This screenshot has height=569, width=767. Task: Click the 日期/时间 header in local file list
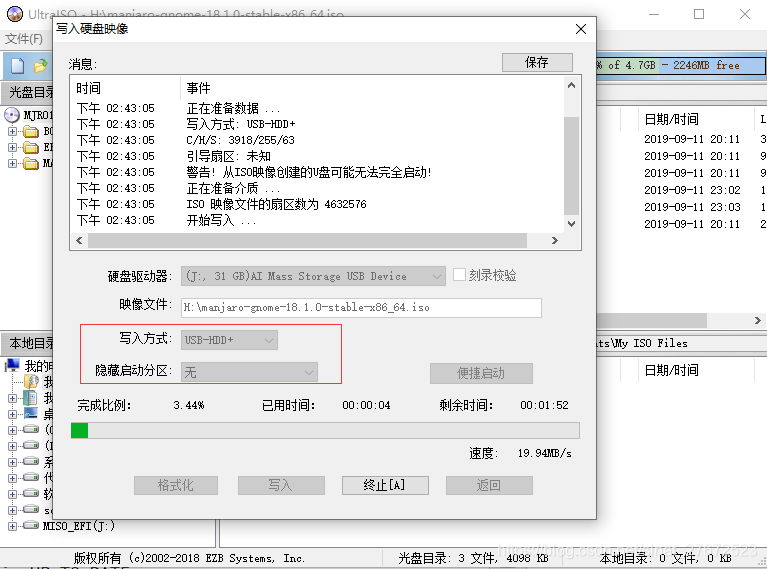coord(671,370)
